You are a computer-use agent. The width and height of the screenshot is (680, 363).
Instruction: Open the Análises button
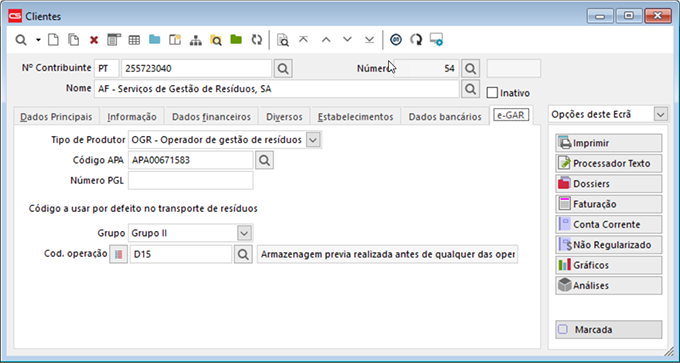click(608, 285)
